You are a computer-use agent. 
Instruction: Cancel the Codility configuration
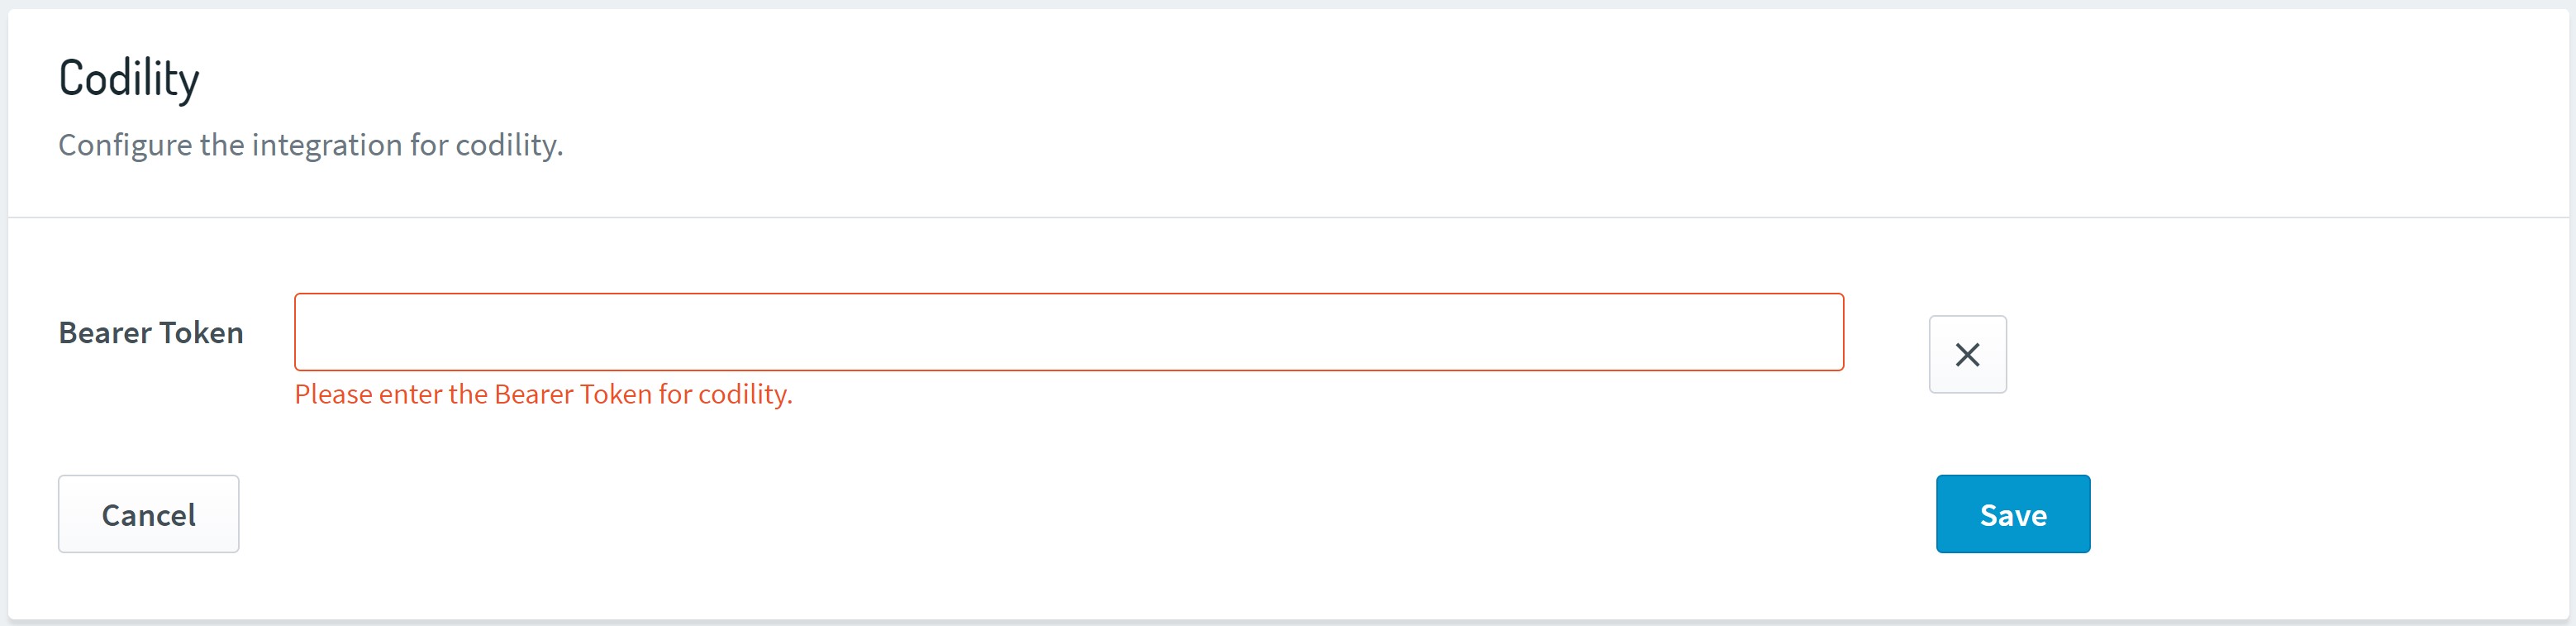pos(149,514)
